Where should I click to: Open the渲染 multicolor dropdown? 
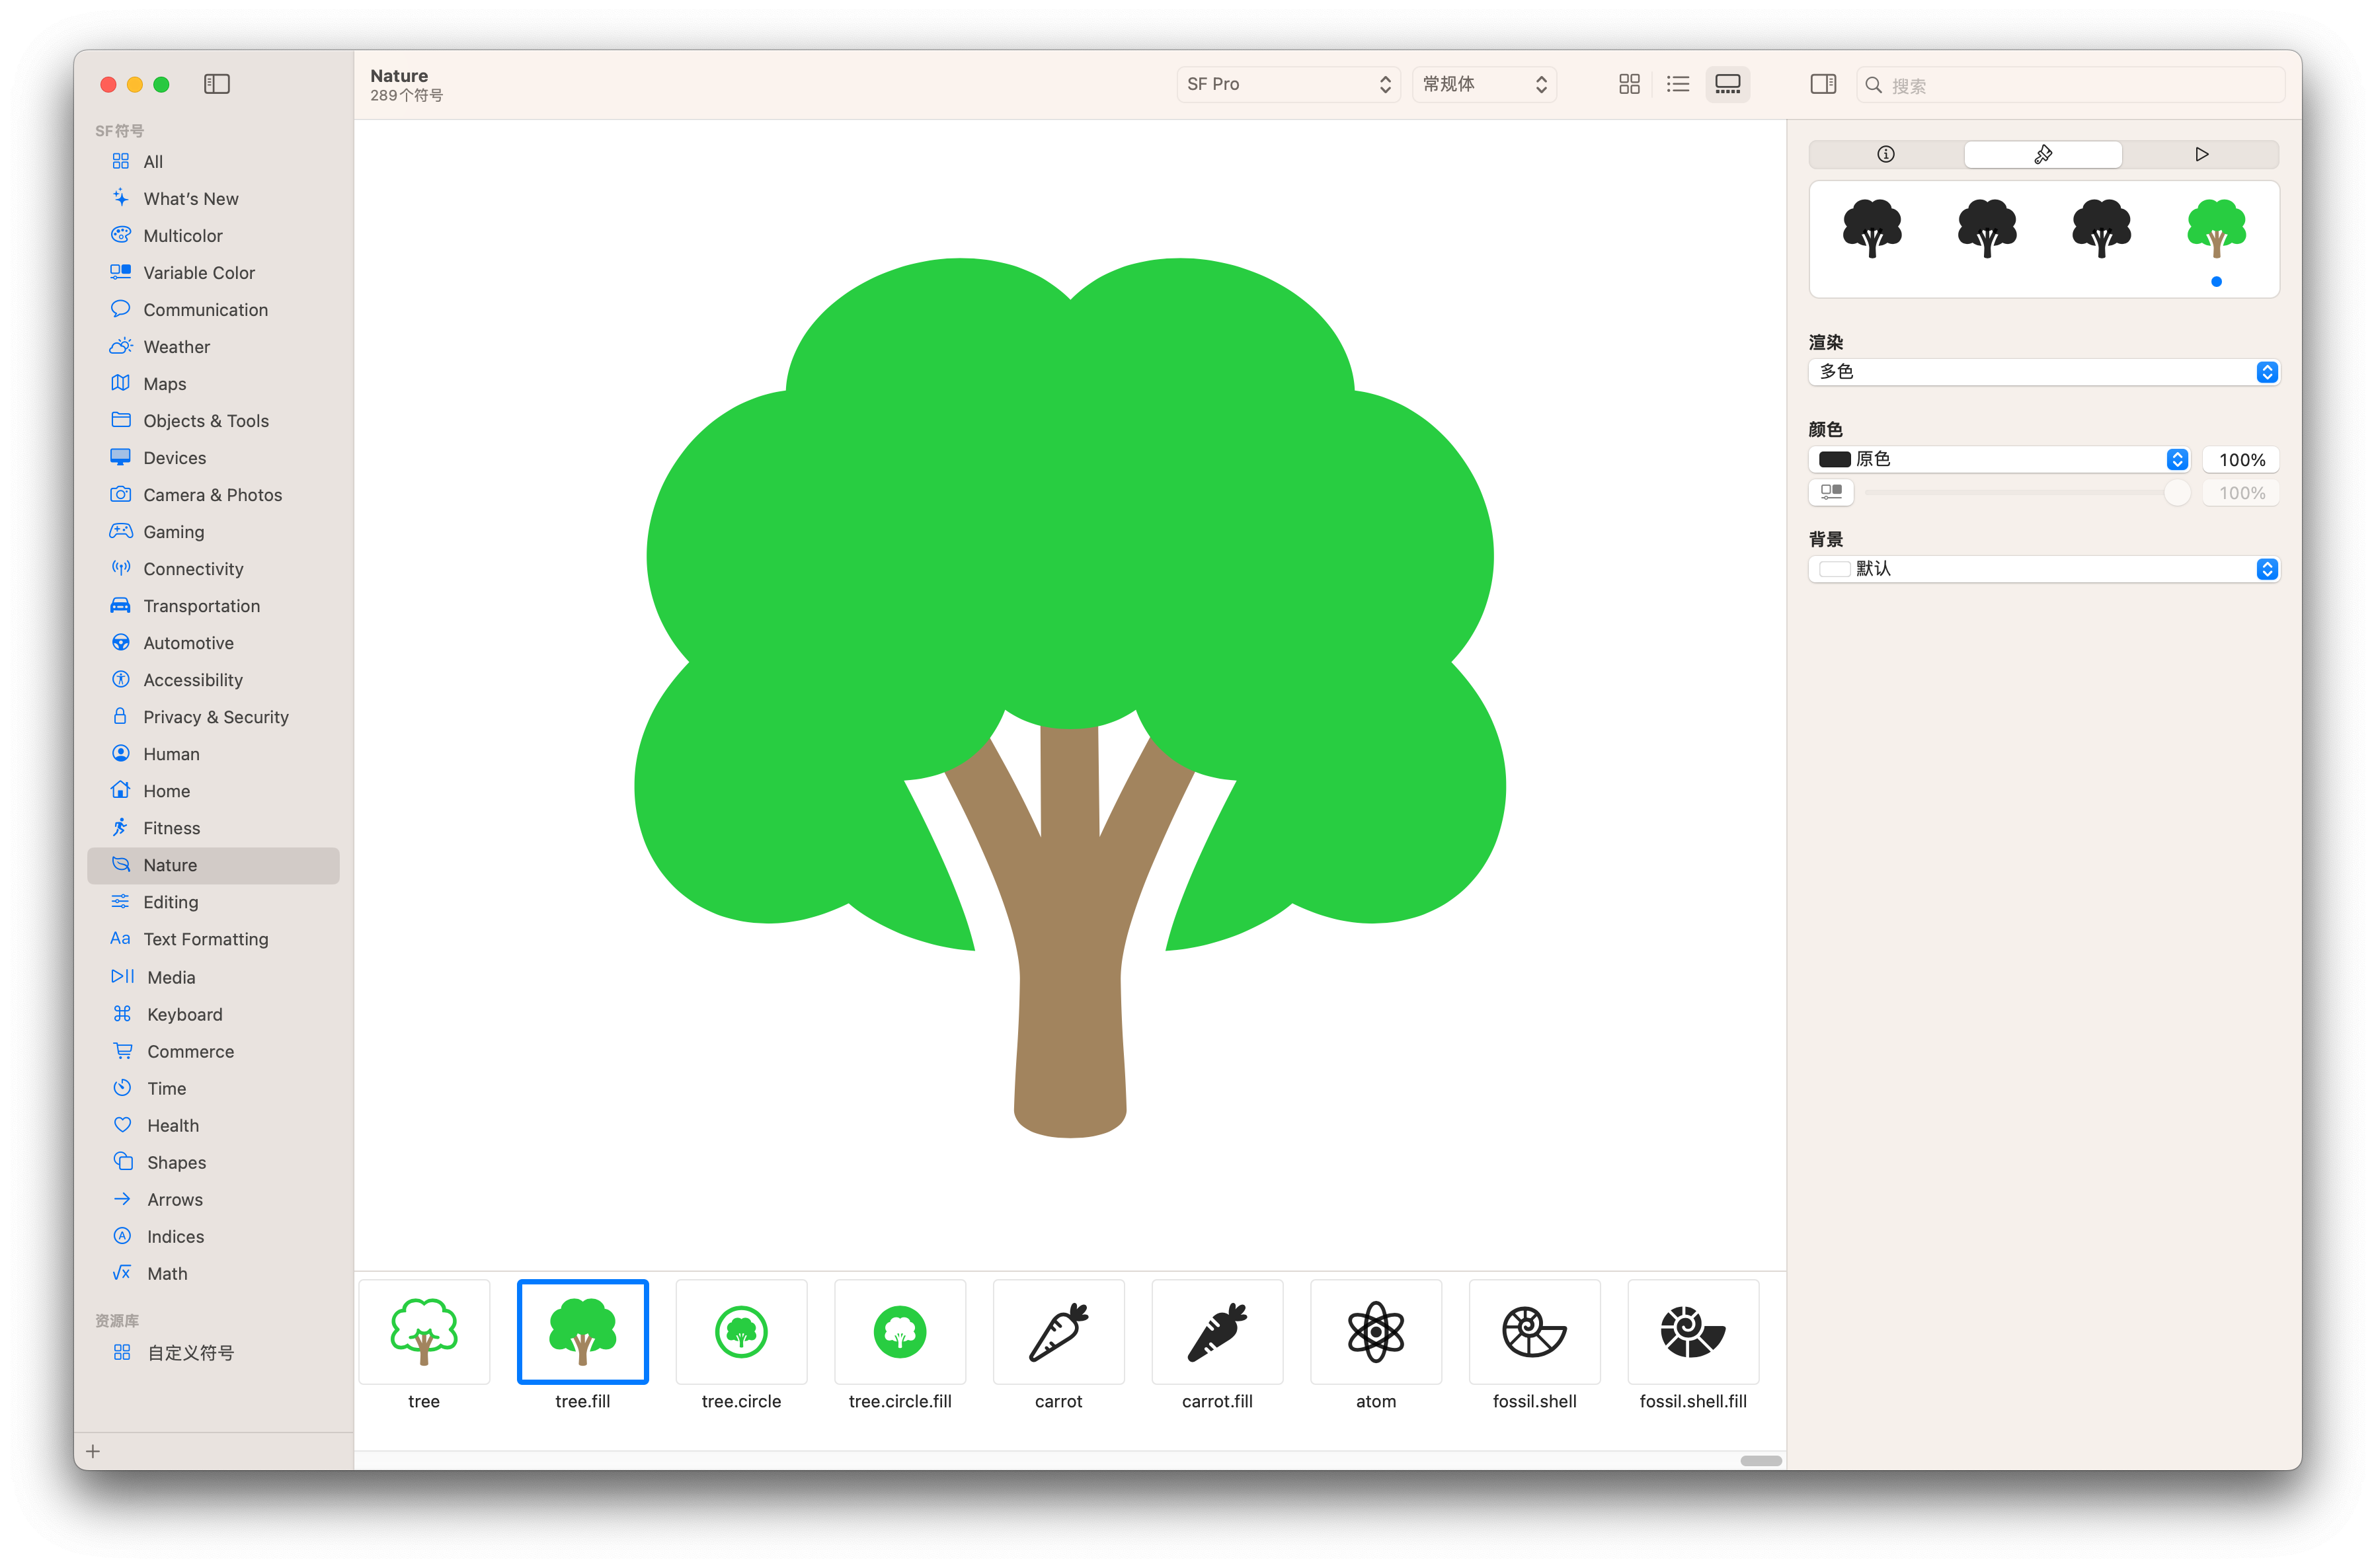click(x=2043, y=371)
